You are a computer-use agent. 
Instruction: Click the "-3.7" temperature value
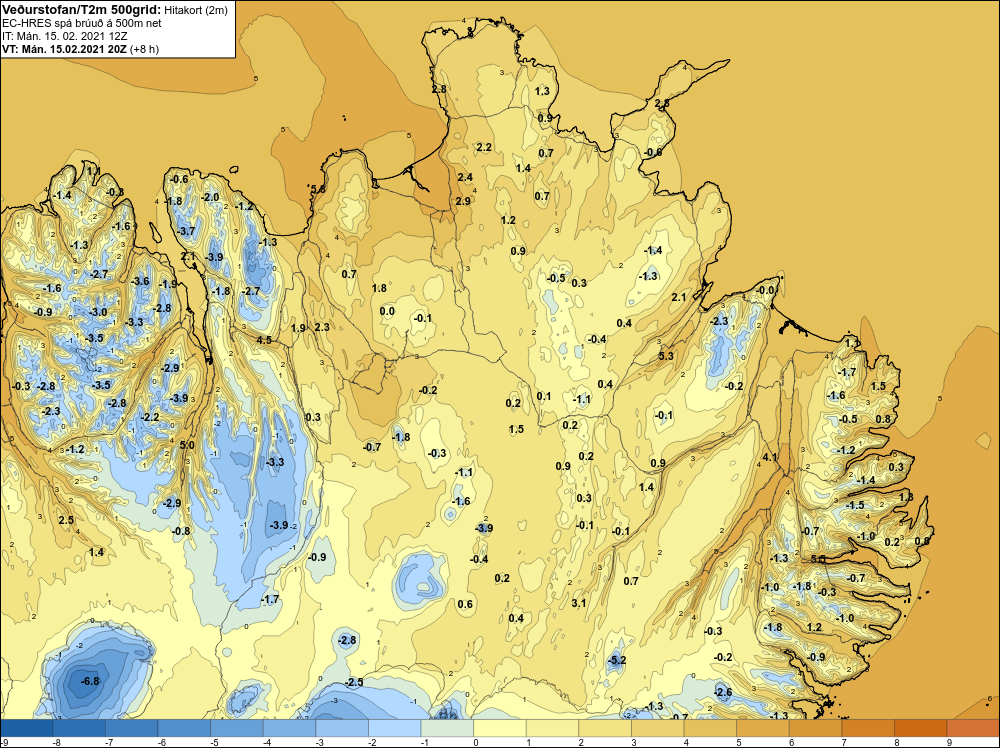click(x=186, y=231)
